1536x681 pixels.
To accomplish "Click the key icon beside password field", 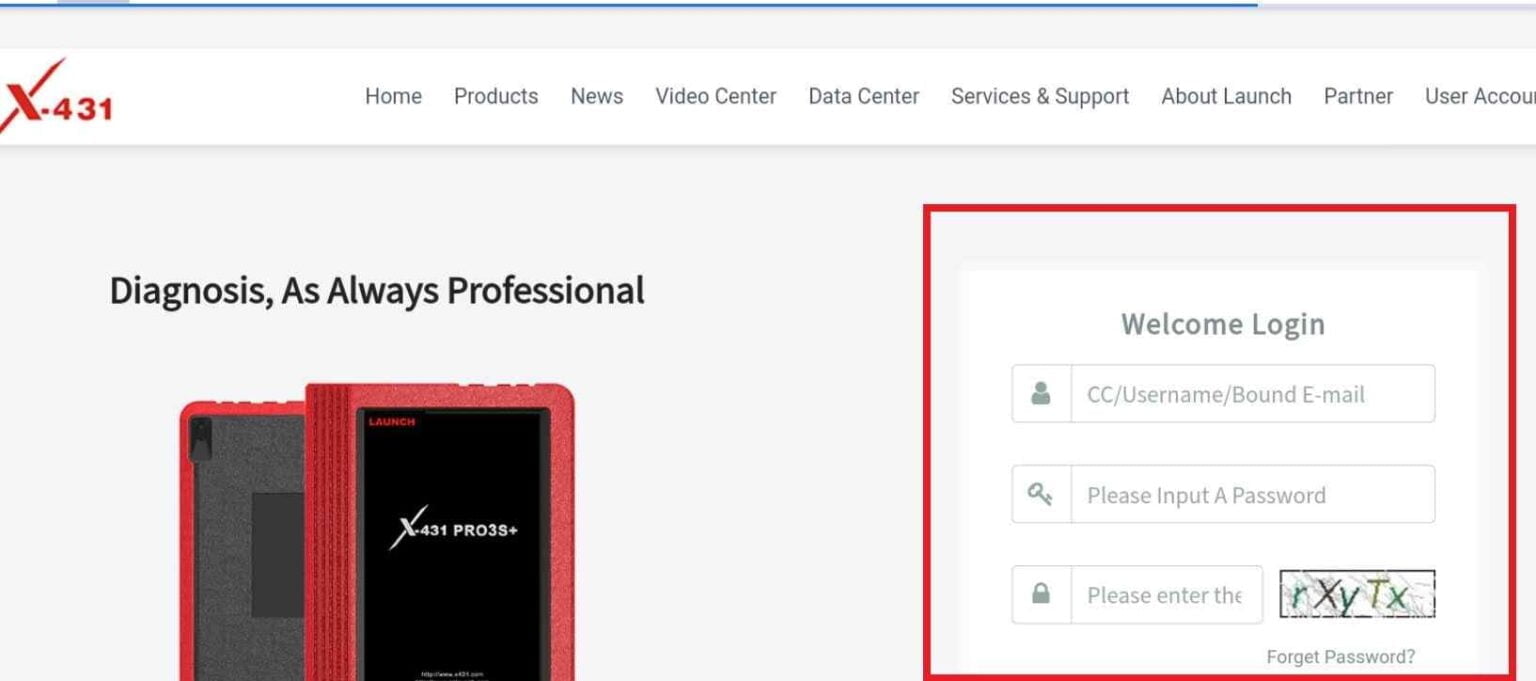I will [x=1042, y=494].
